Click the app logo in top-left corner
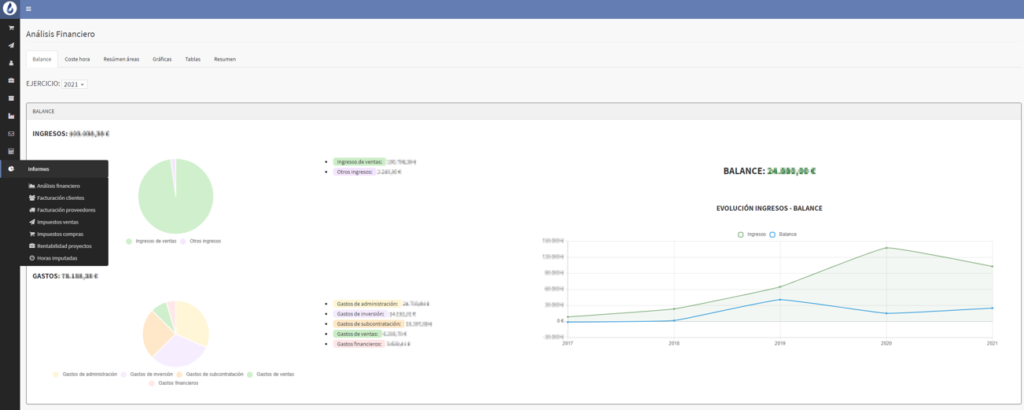The image size is (1024, 410). click(x=10, y=9)
